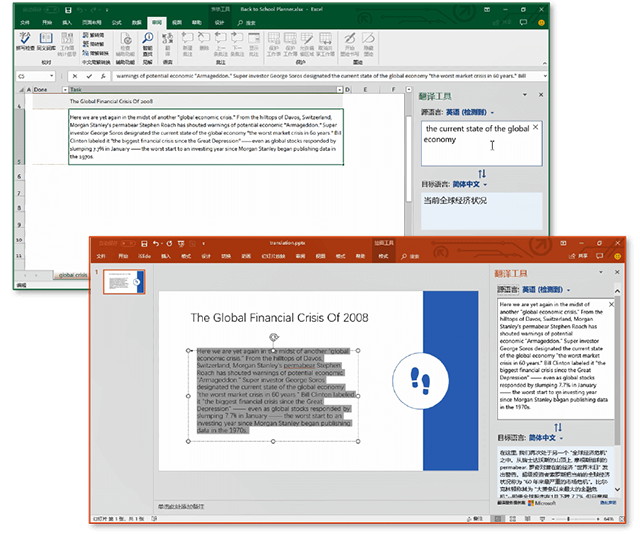The height and width of the screenshot is (534, 640).
Task: Toggle AutoSave switch in the Excel window
Action: pos(52,9)
